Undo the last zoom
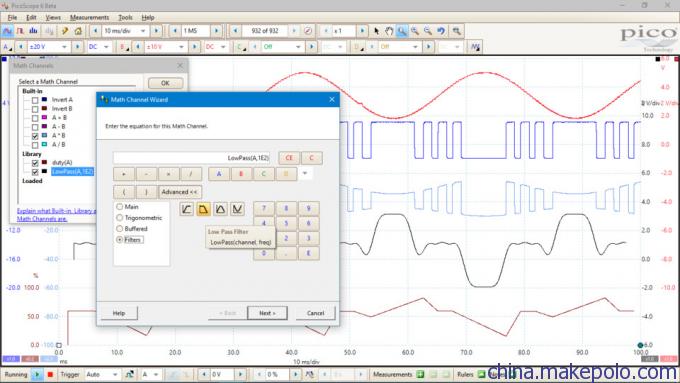 (x=441, y=31)
